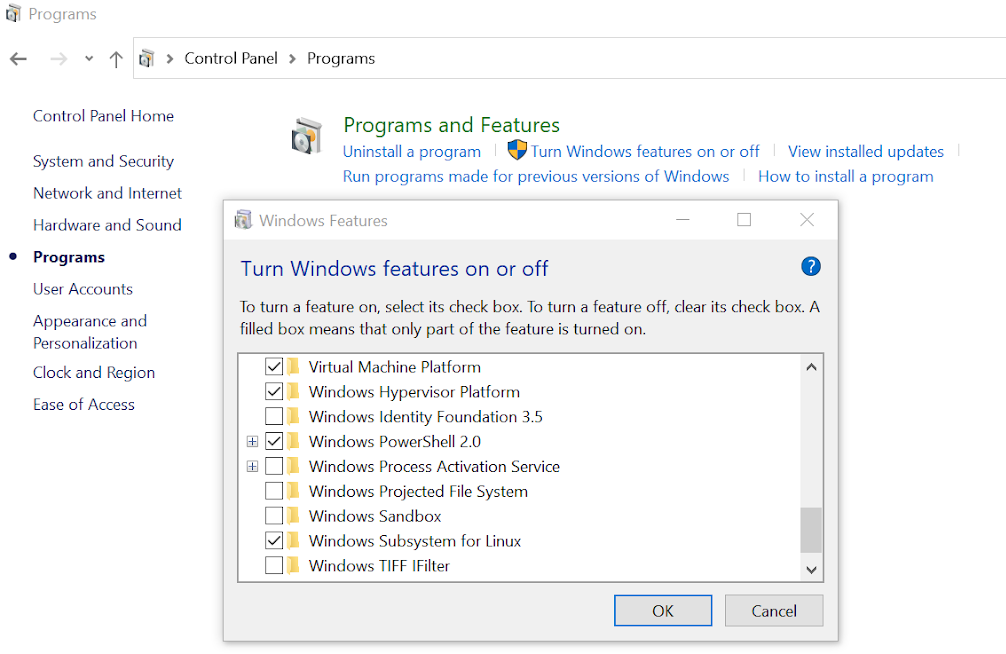Screen dimensions: 1006x654
Task: Open the Help question mark icon
Action: tap(811, 266)
